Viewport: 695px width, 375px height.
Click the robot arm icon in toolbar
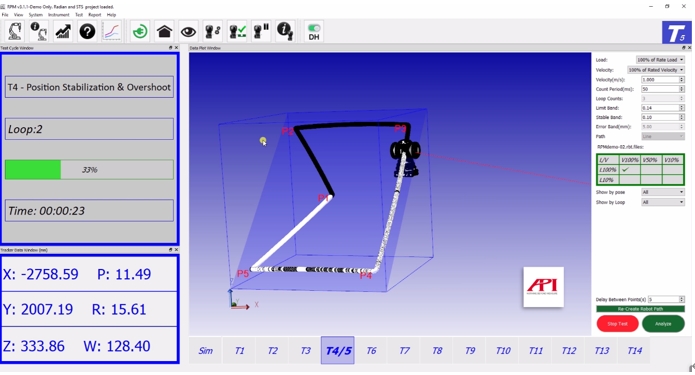pos(15,31)
